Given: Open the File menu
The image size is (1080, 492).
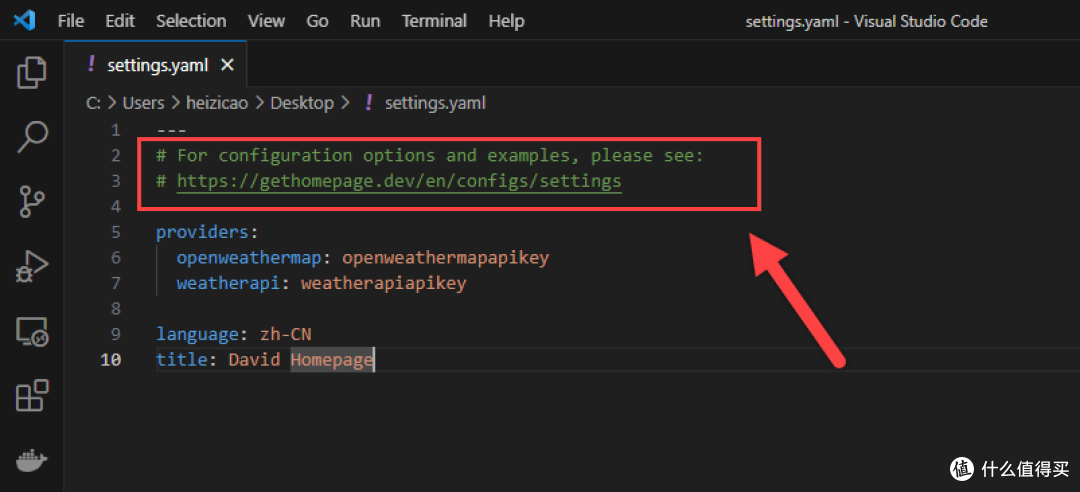Looking at the screenshot, I should point(71,21).
